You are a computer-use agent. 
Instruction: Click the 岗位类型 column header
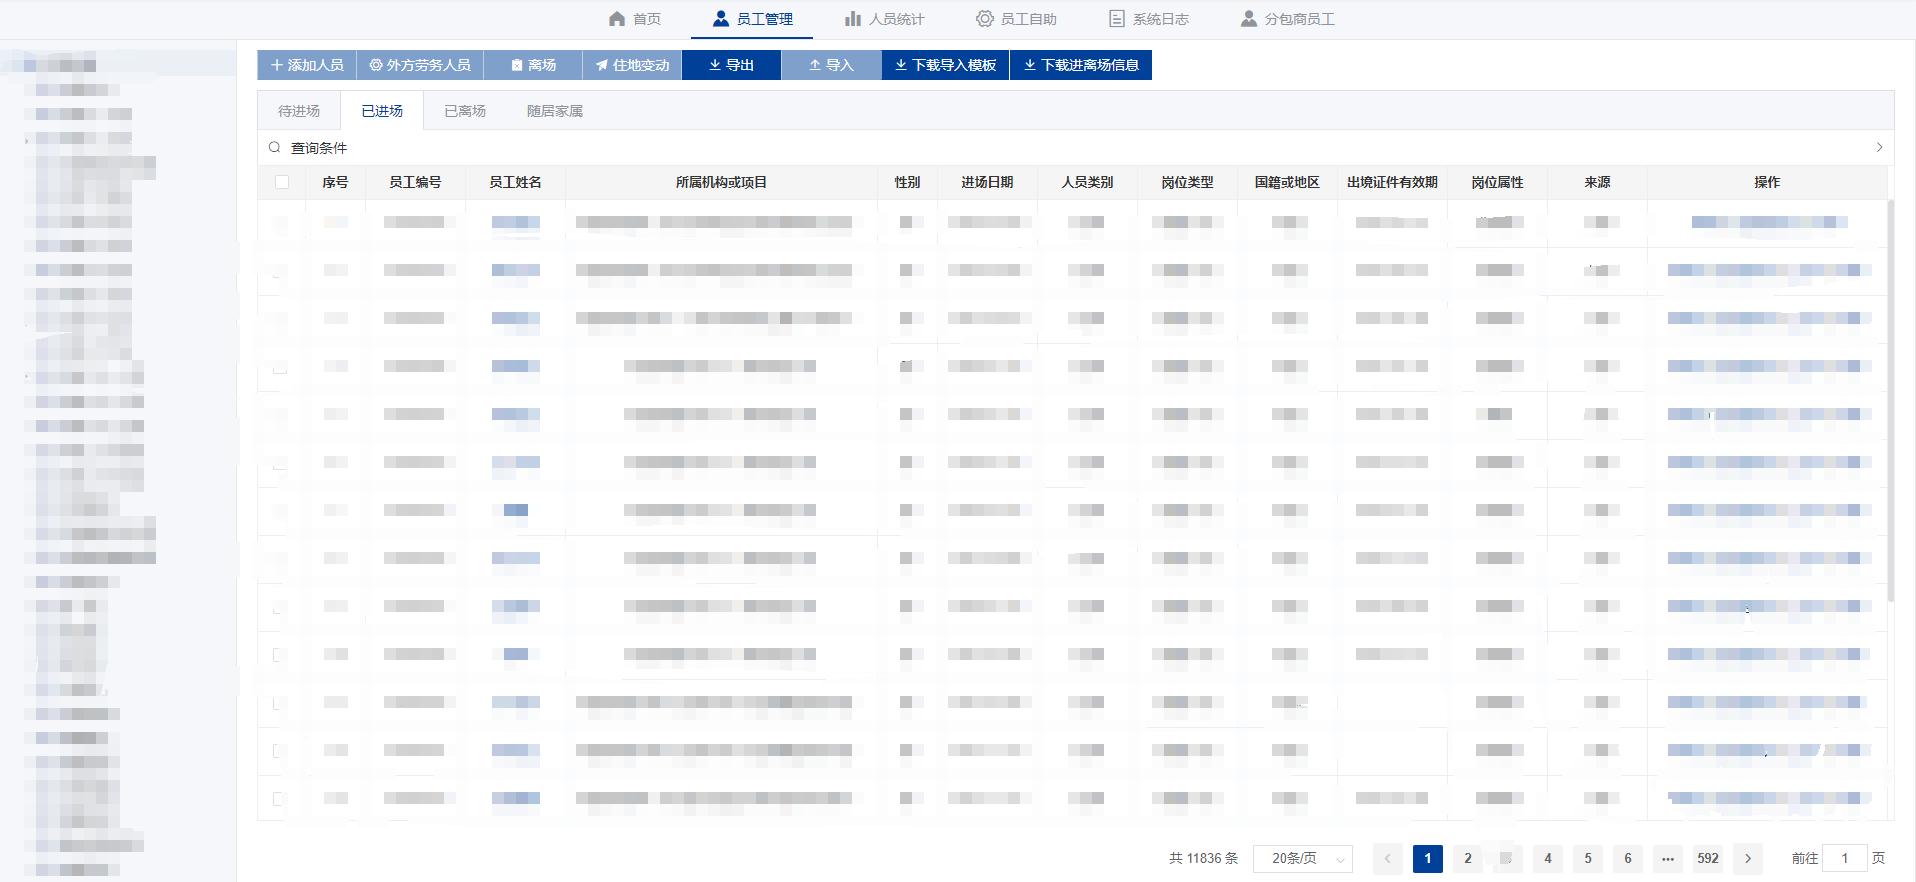[1187, 182]
